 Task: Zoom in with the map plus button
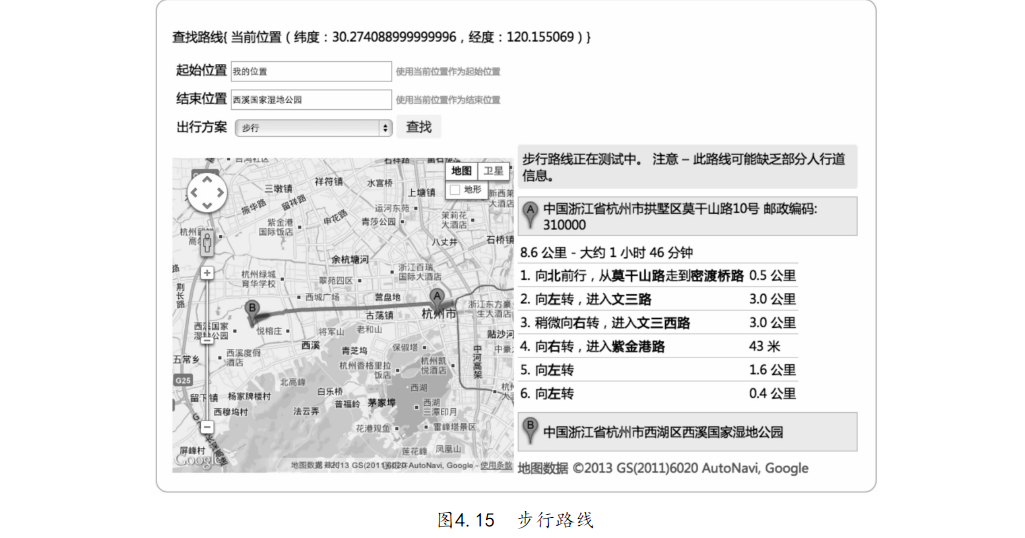coord(207,272)
